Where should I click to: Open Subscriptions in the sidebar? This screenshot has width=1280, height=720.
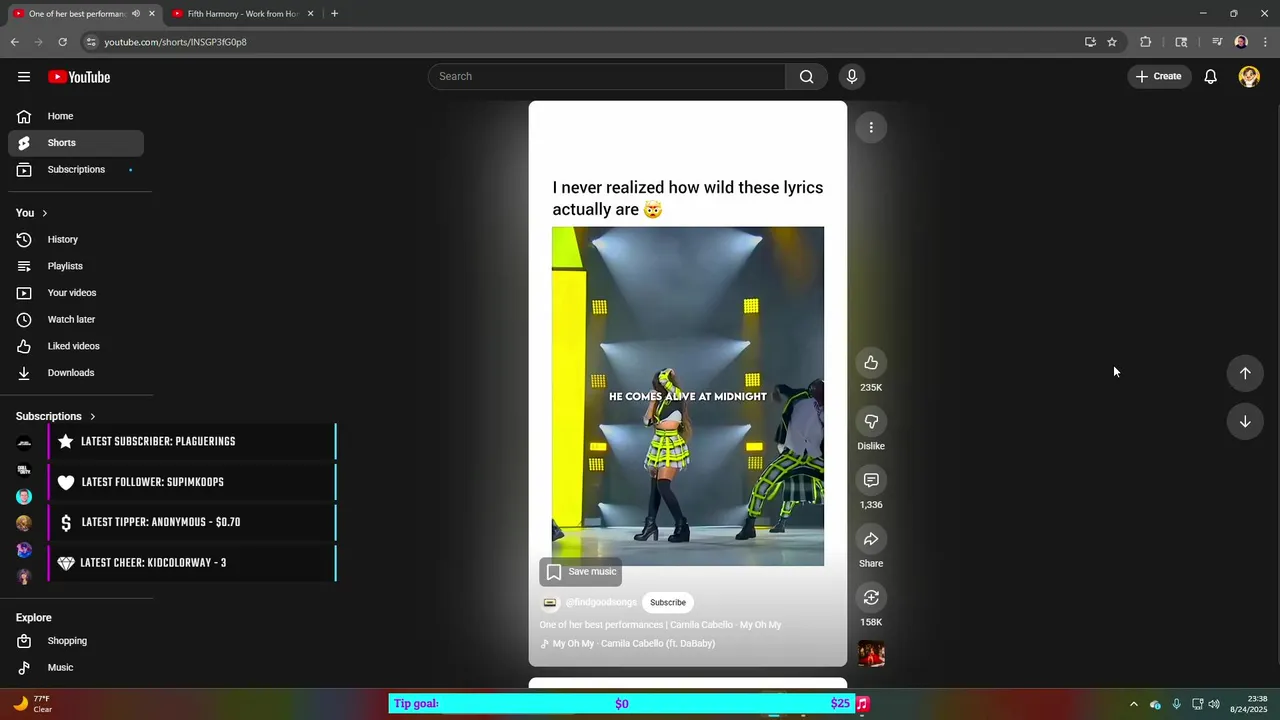coord(76,170)
